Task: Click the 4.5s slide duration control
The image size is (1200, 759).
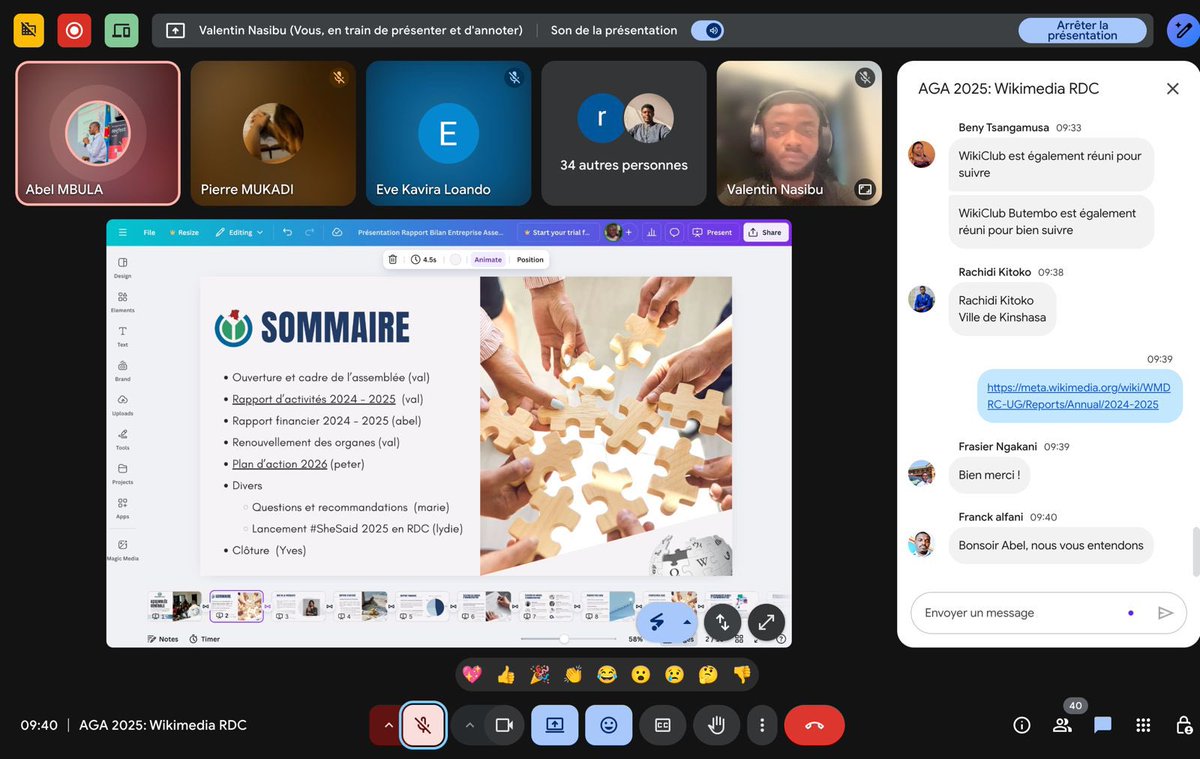Action: 424,259
